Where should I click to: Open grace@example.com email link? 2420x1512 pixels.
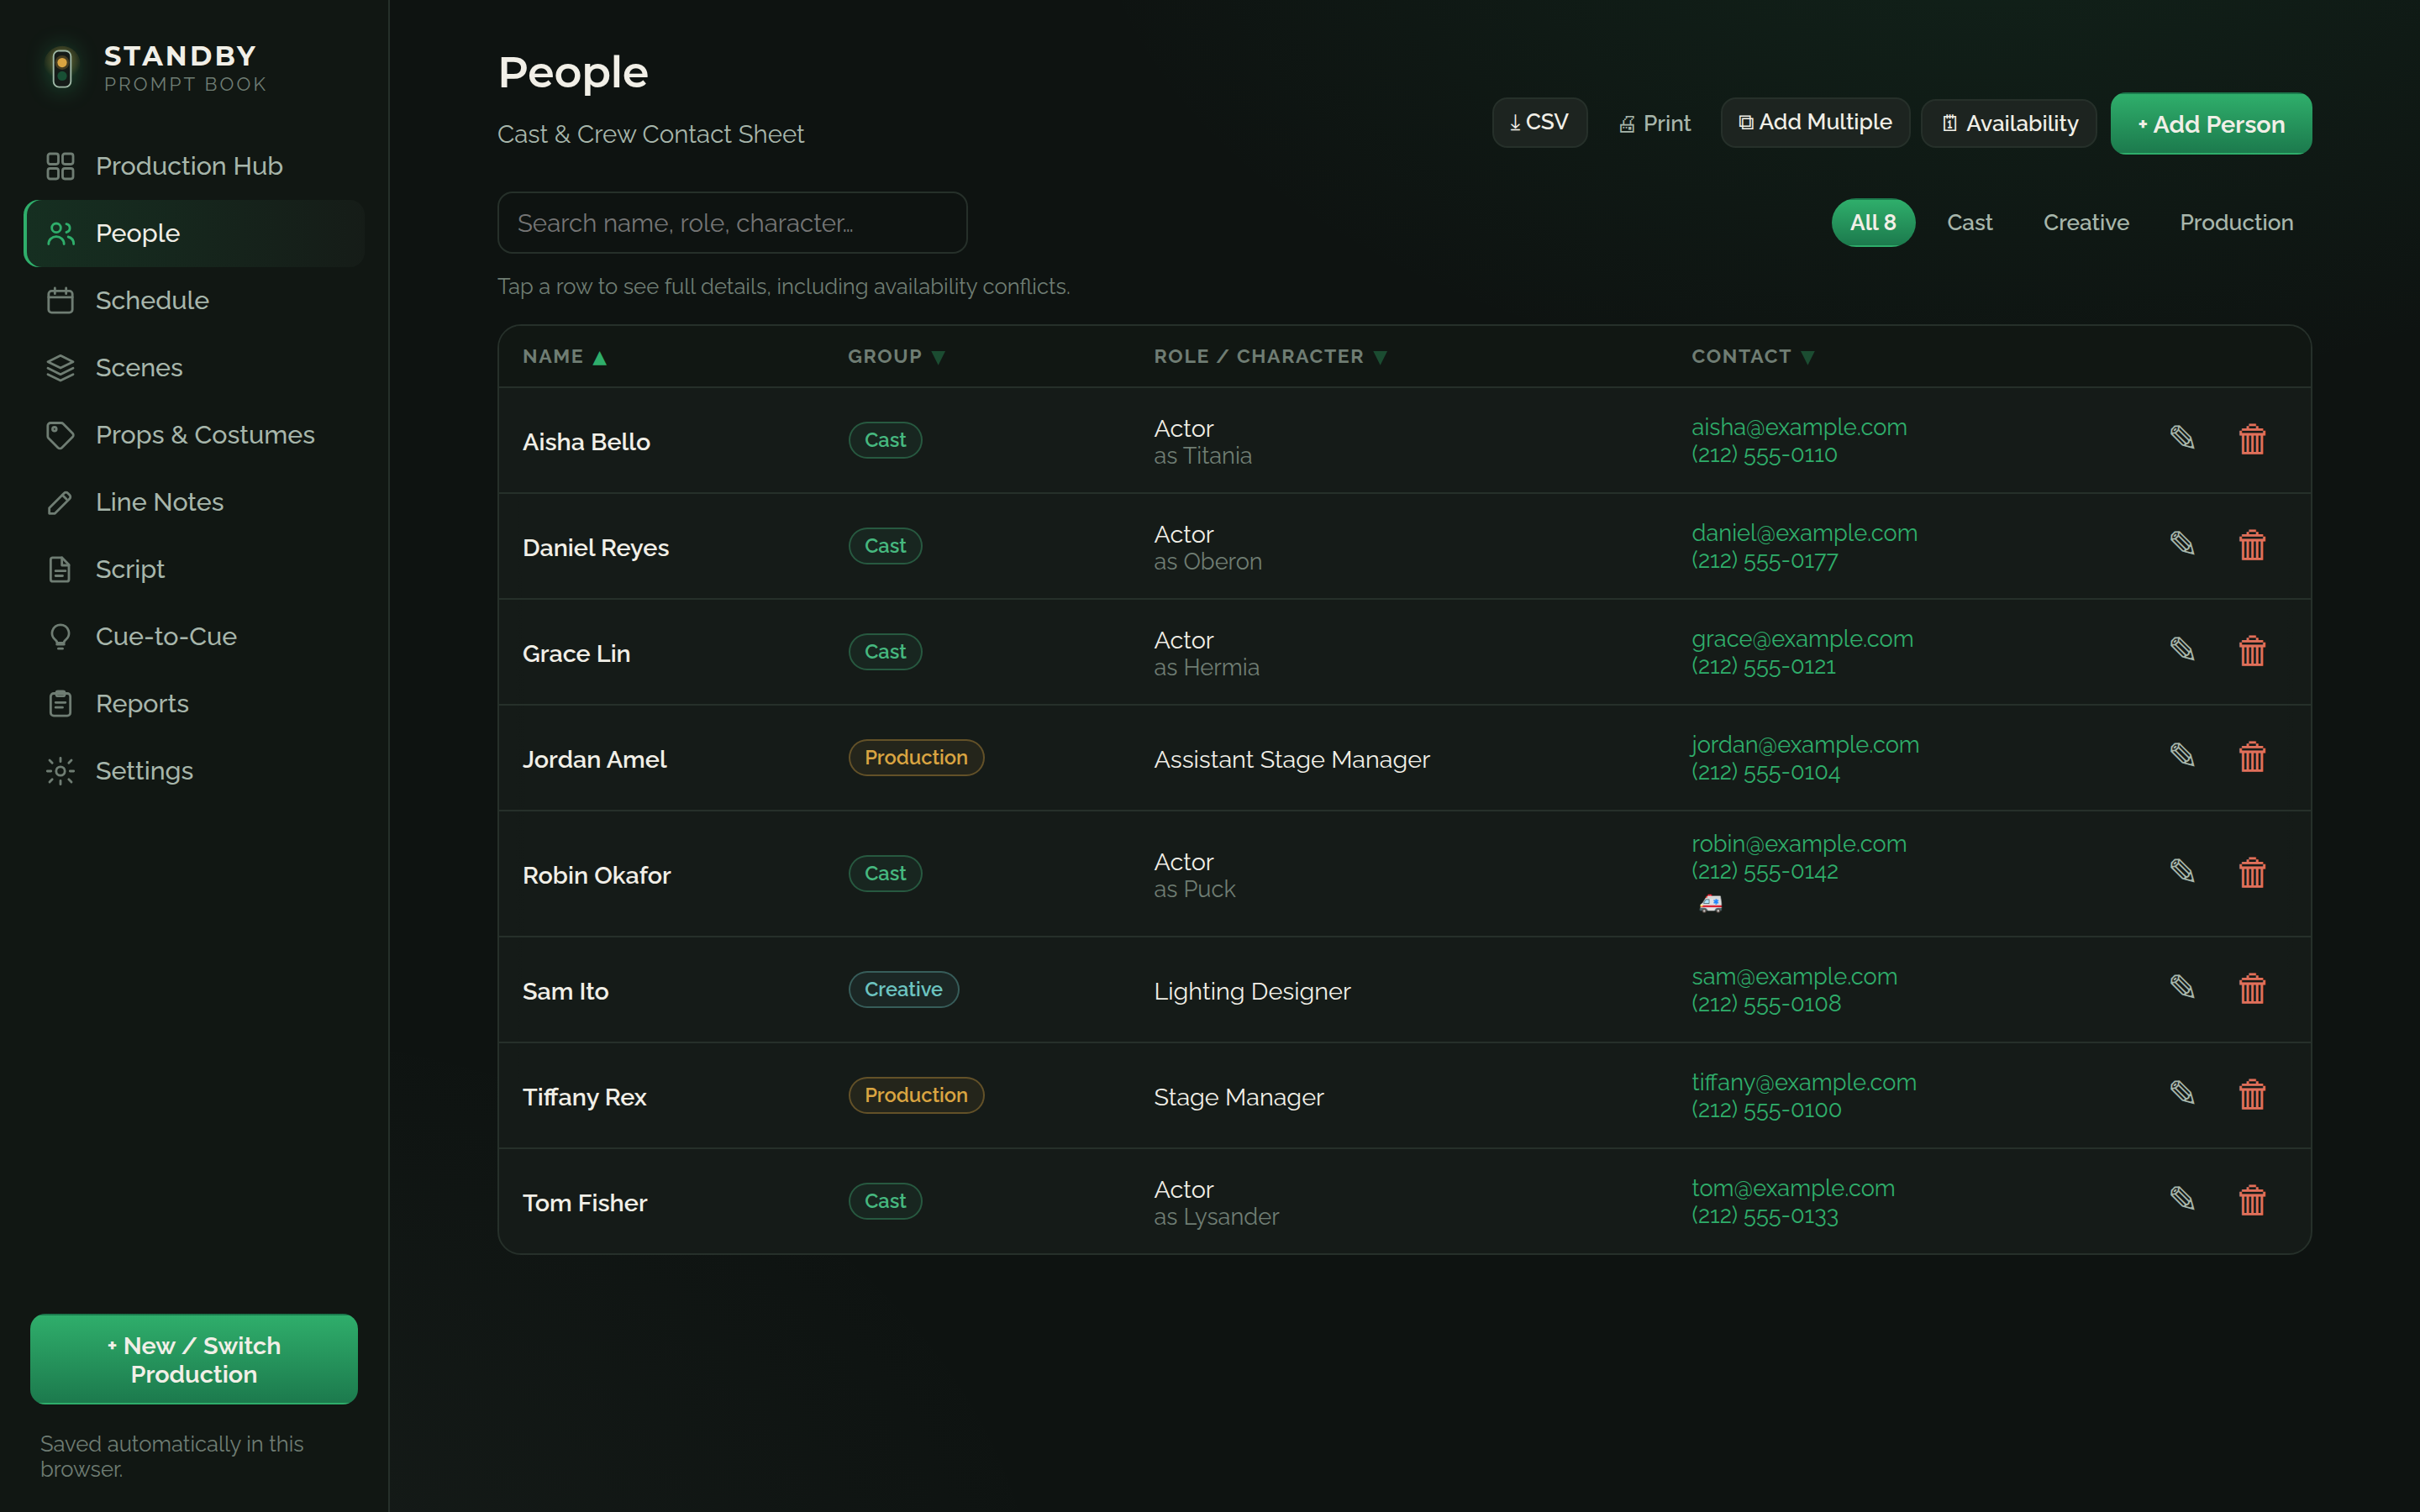click(1802, 639)
